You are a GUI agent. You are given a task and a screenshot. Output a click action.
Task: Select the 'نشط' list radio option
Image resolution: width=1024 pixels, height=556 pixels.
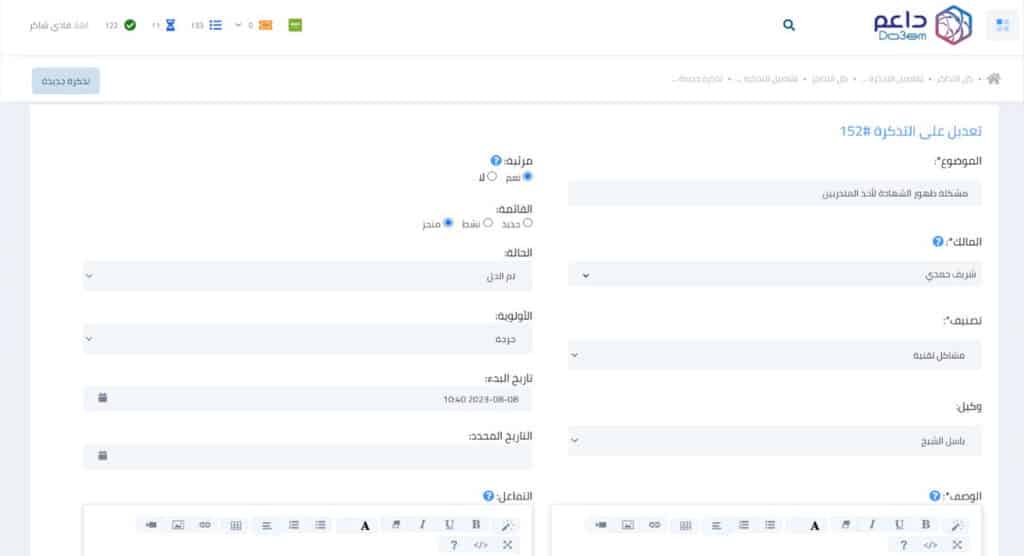(488, 223)
